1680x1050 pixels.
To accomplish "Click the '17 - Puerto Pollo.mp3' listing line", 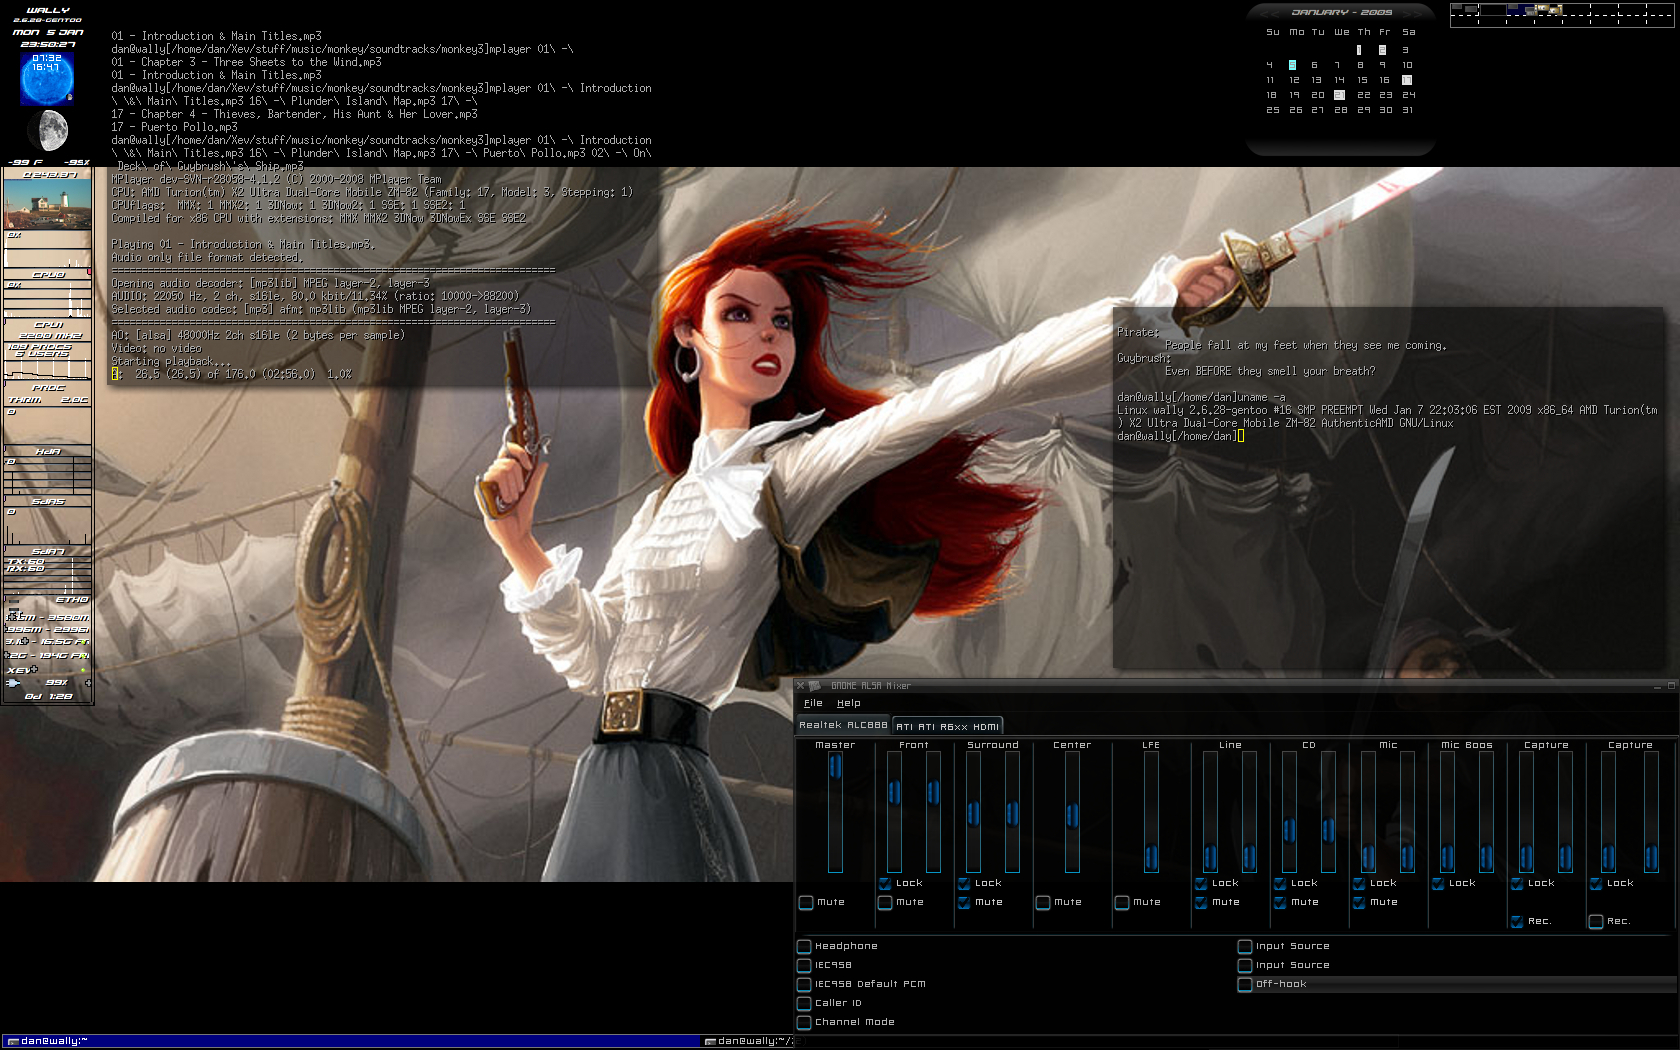I will pos(174,127).
